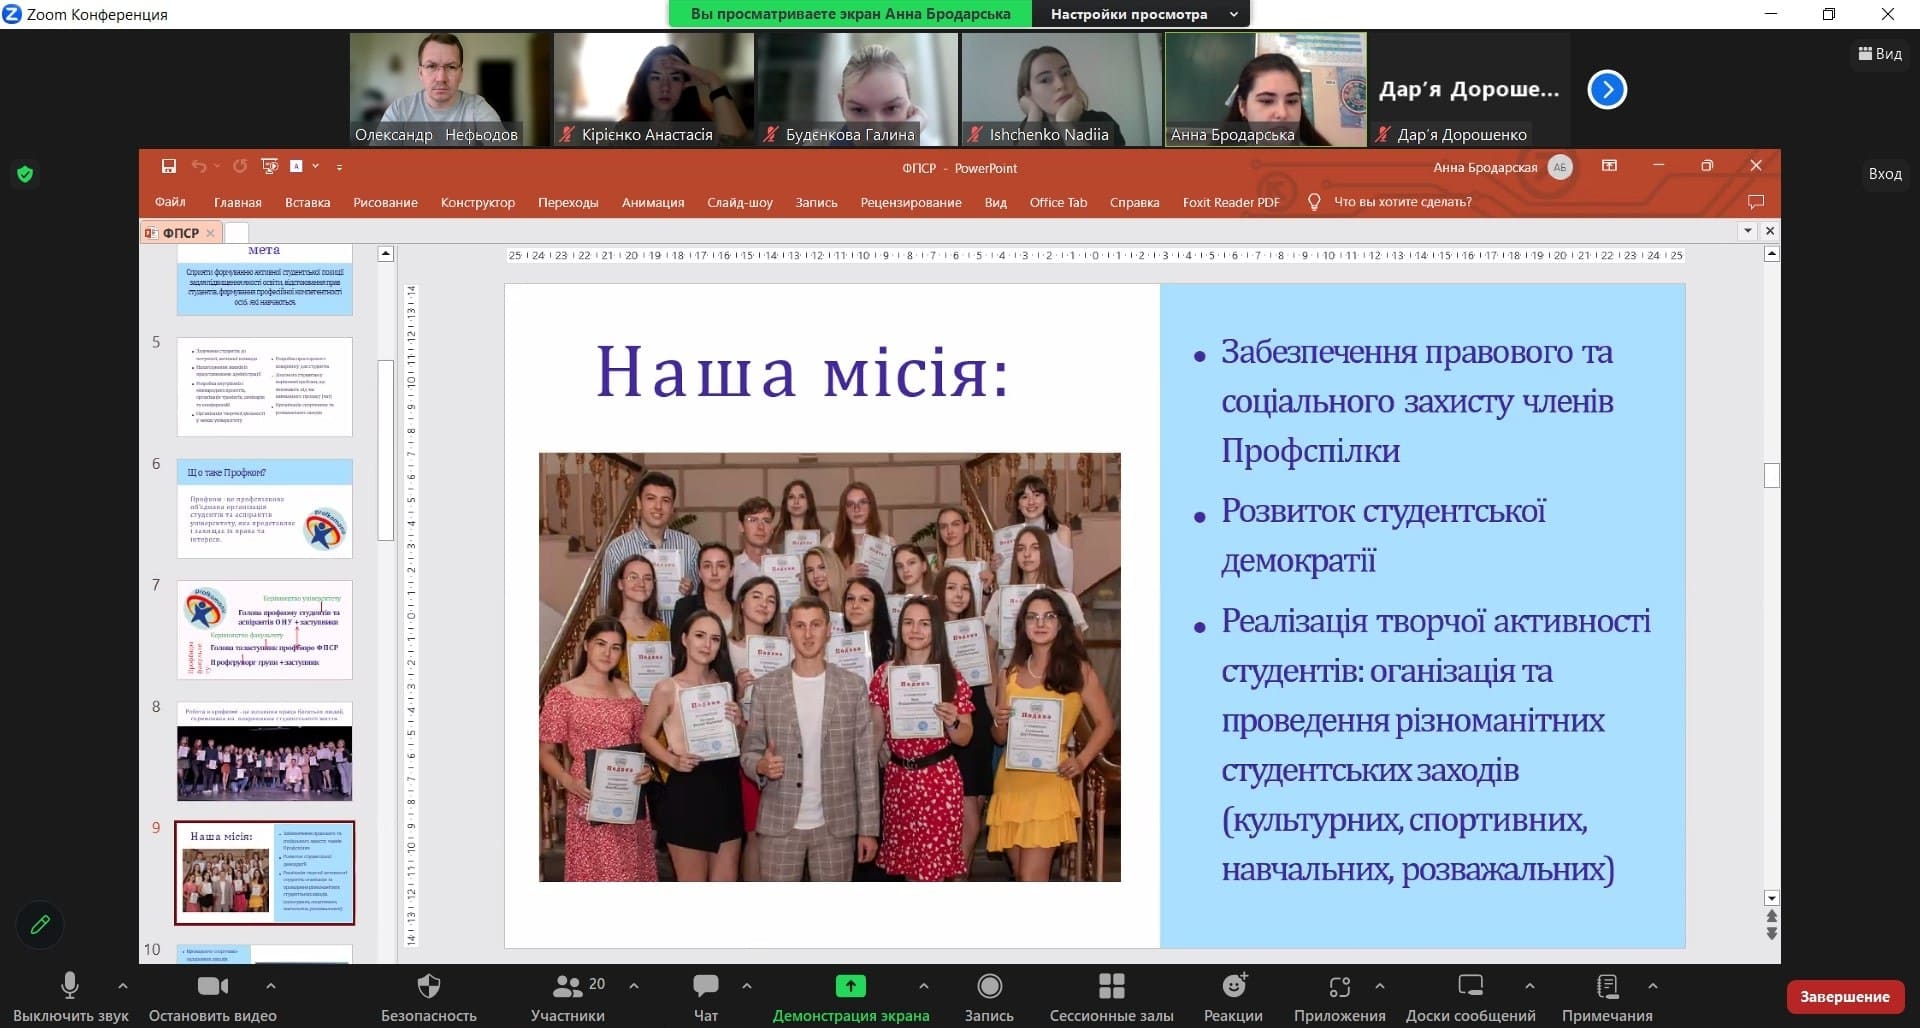This screenshot has height=1028, width=1920.
Task: Click the АБ account avatar
Action: [1560, 167]
